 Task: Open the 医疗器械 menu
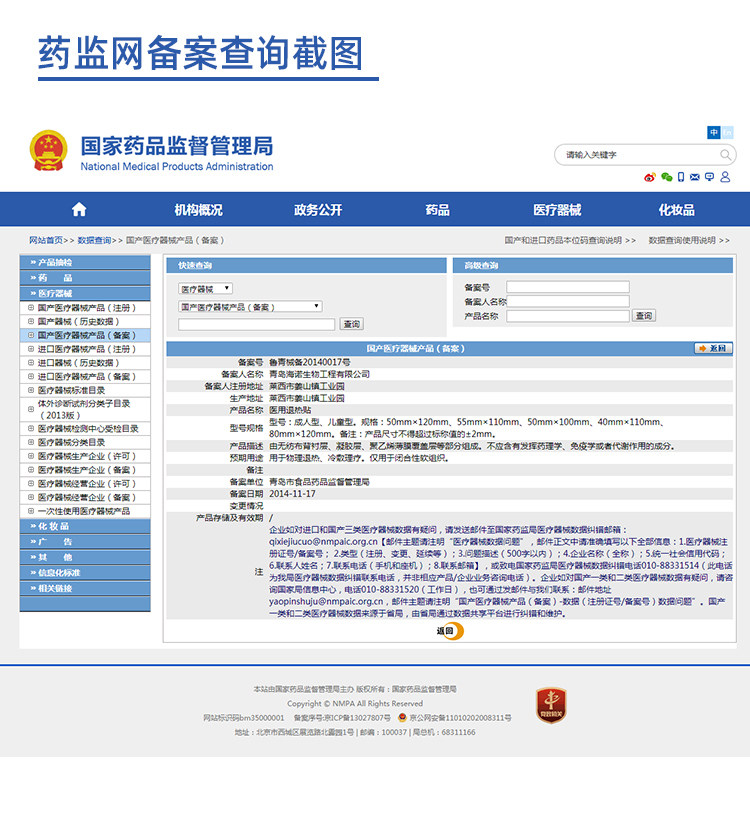(x=557, y=209)
